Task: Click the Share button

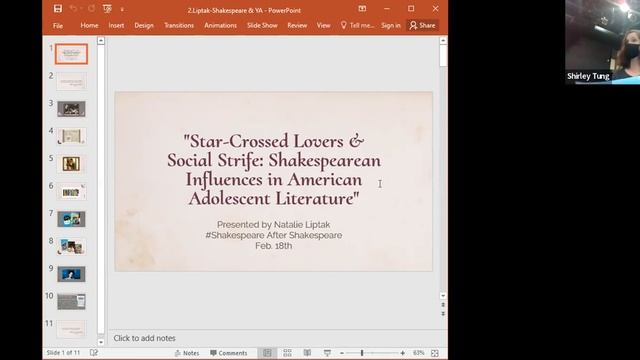Action: point(422,25)
